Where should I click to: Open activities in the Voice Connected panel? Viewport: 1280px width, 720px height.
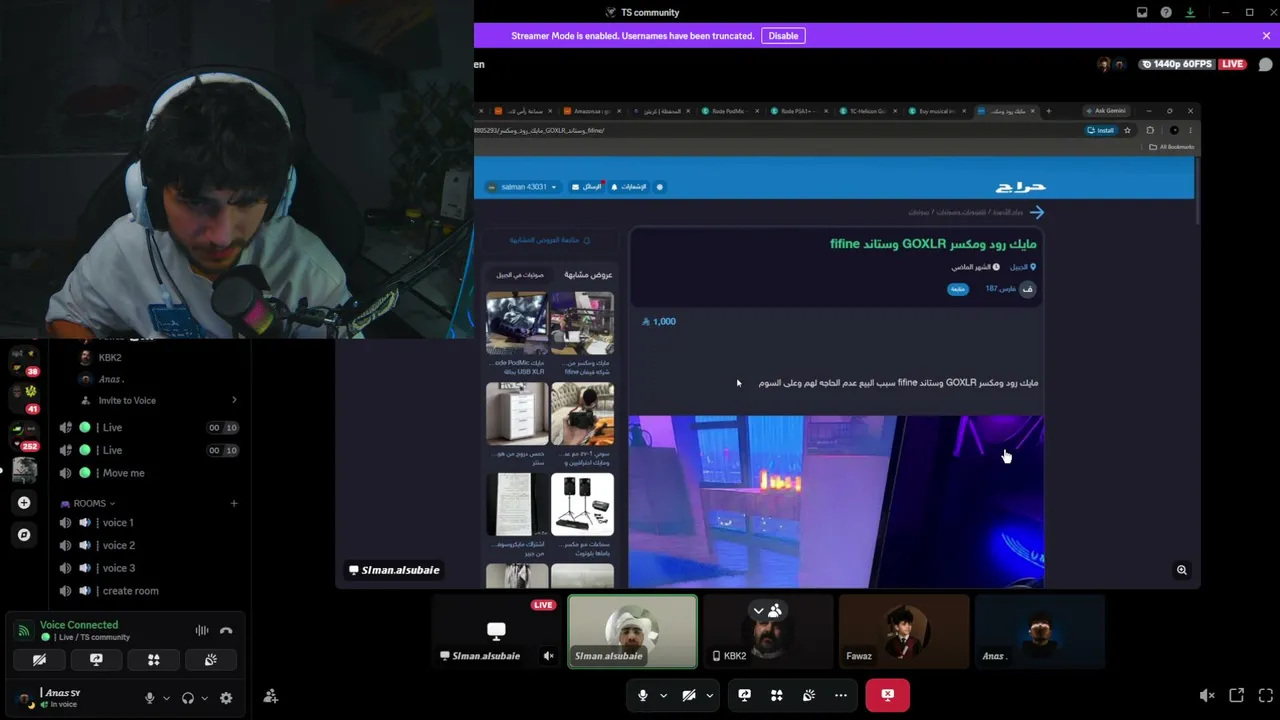tap(153, 660)
